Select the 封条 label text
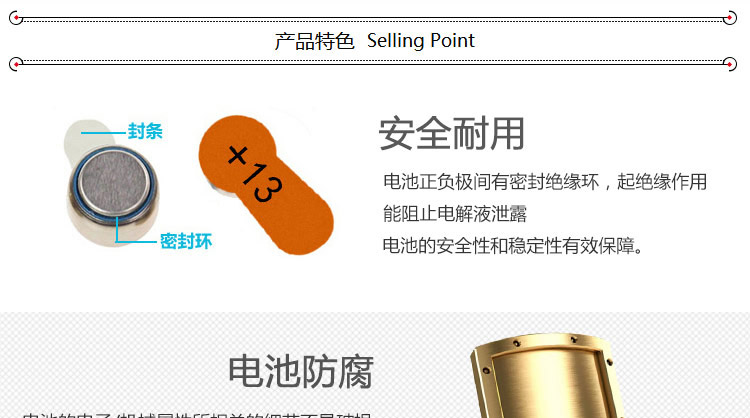Viewport: 750px width, 418px height. coord(145,131)
